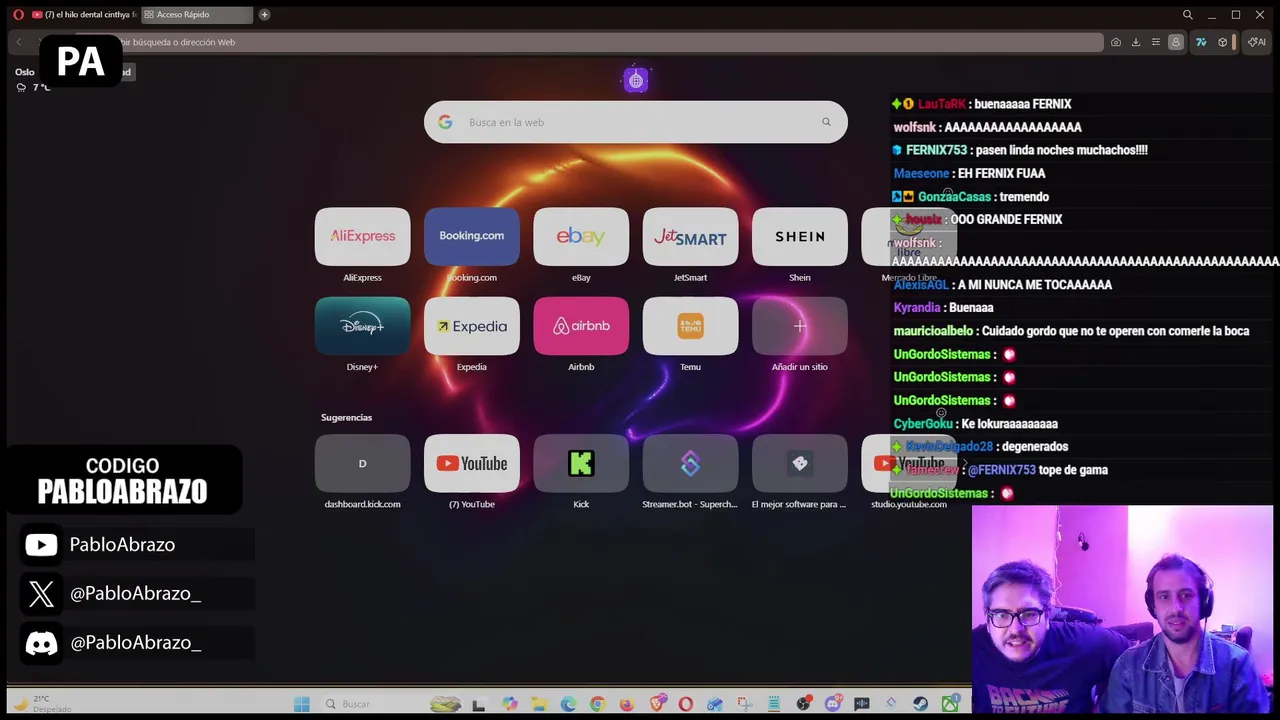
Task: Open the Temu speed dial tile
Action: point(690,326)
